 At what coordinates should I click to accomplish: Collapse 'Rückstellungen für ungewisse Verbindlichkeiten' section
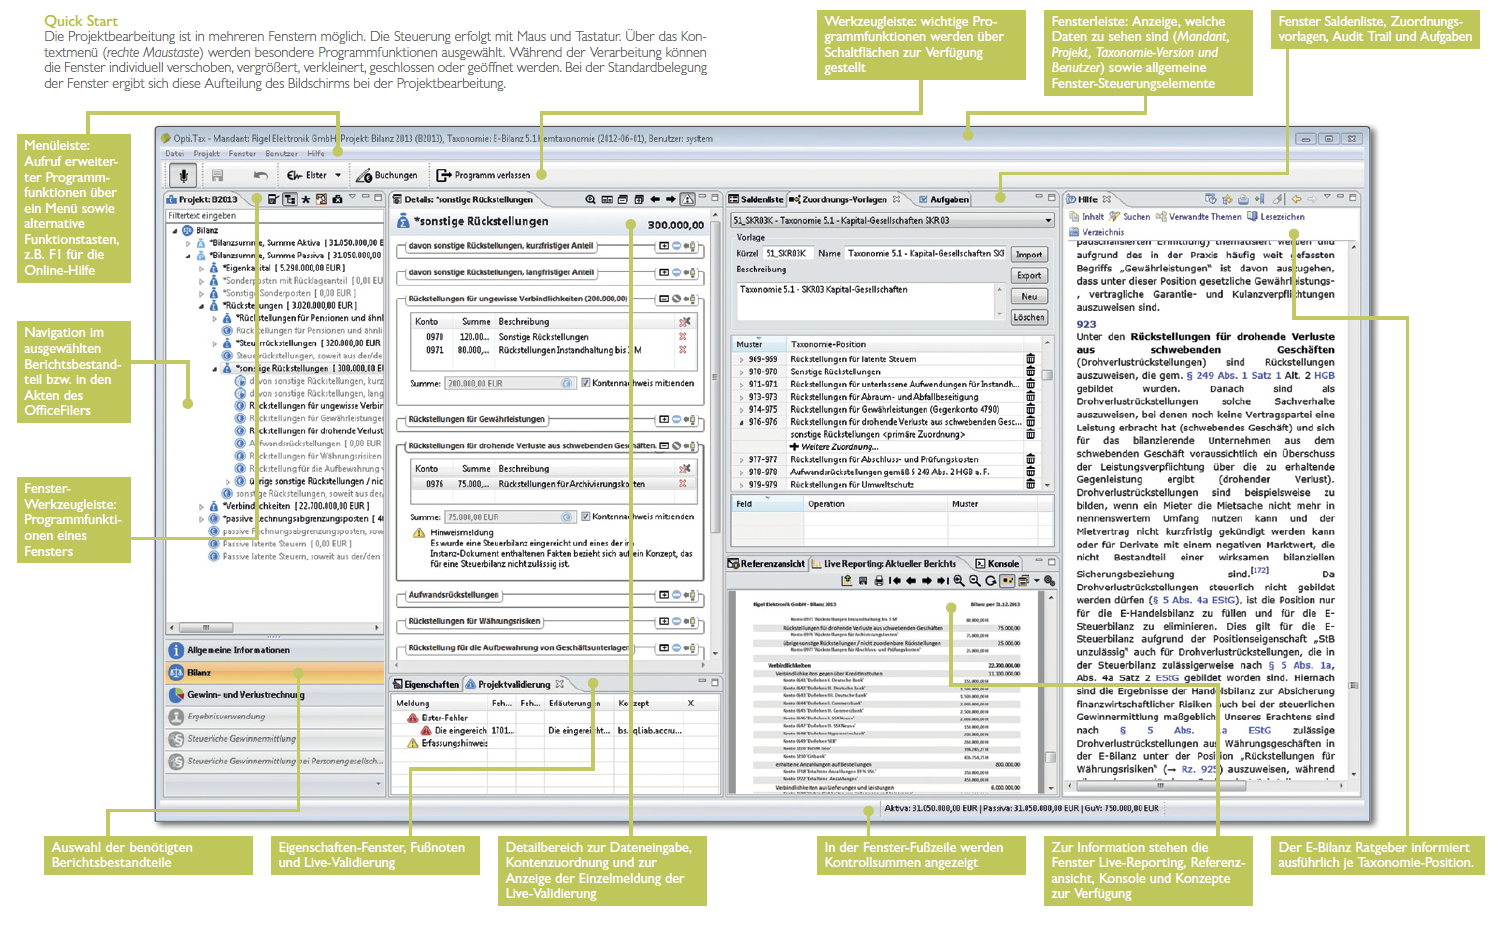664,298
